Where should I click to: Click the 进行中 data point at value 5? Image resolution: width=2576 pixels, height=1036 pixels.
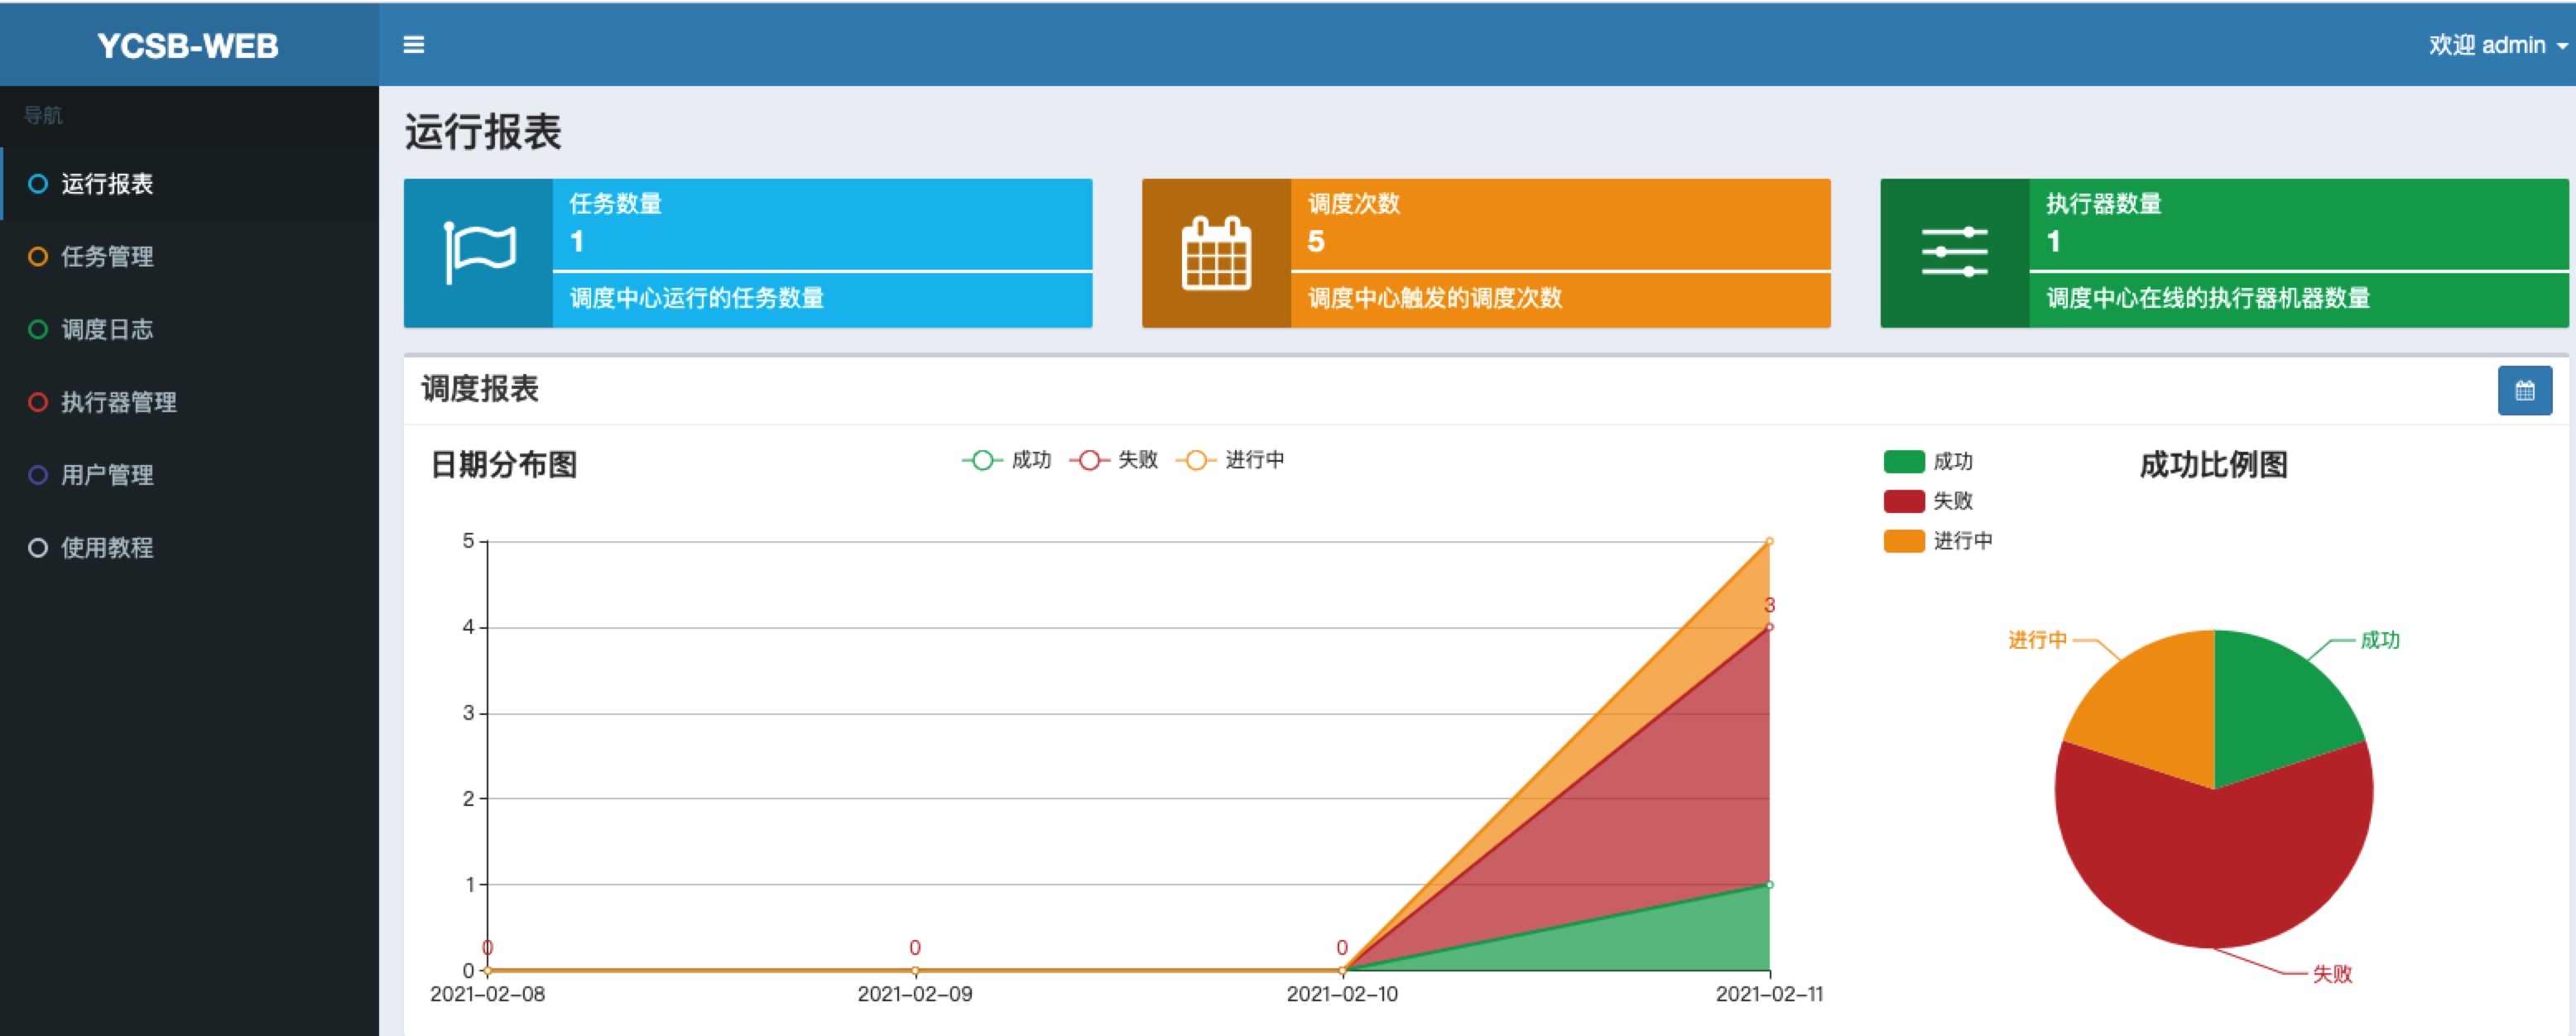[x=1769, y=541]
